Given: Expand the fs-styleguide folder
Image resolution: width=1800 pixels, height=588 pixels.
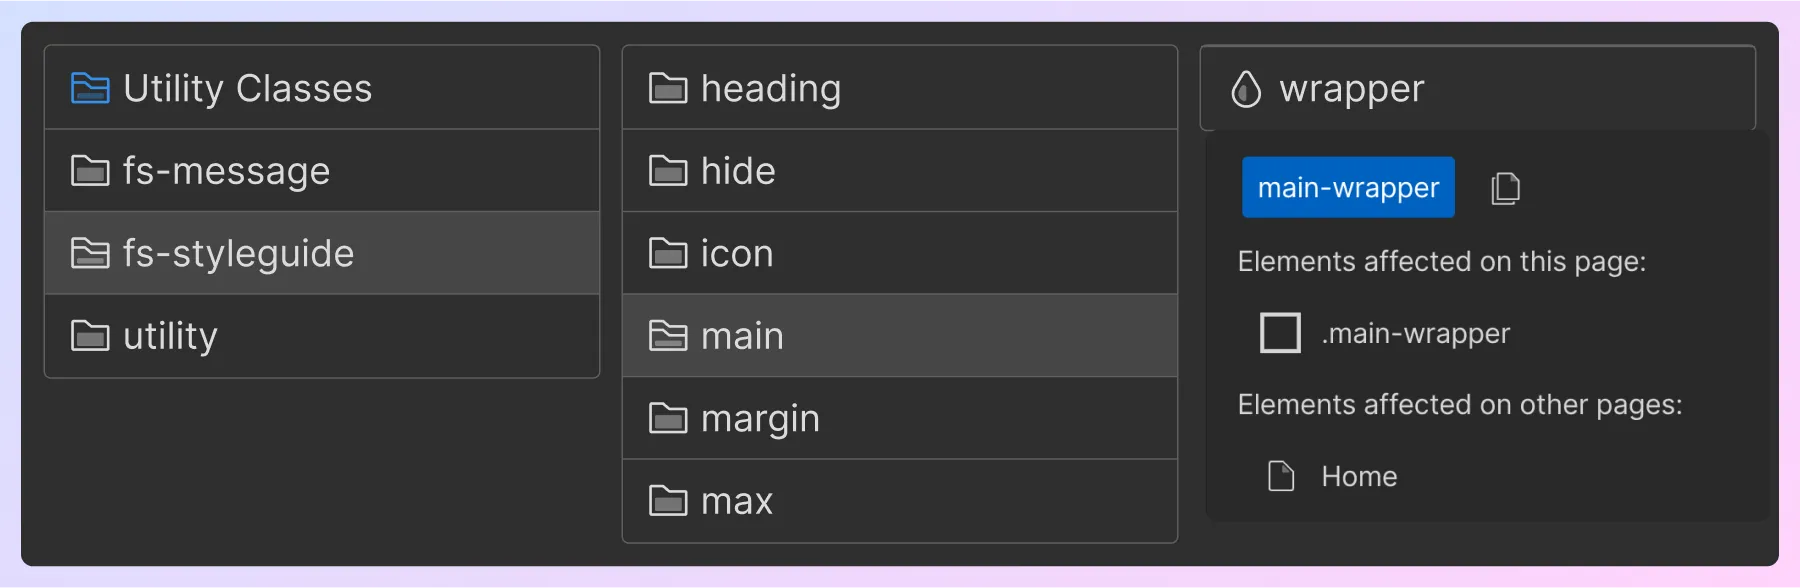Looking at the screenshot, I should click(237, 253).
